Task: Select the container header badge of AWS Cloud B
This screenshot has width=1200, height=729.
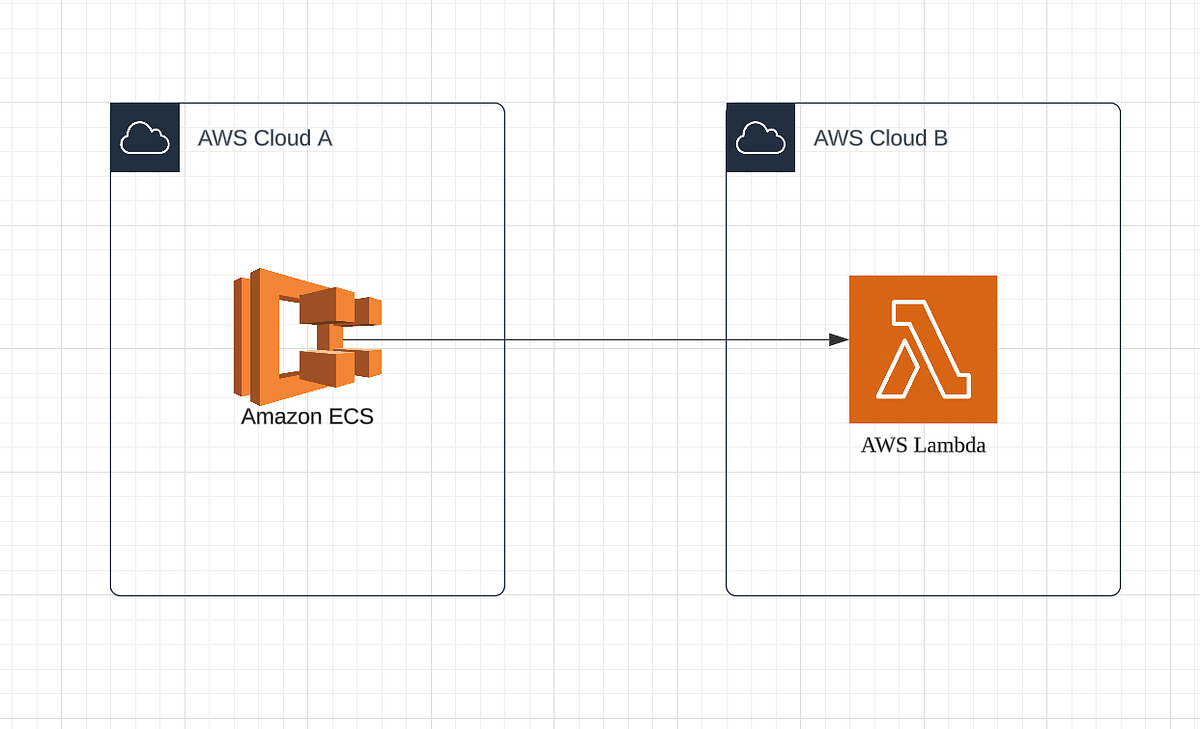Action: [x=760, y=137]
